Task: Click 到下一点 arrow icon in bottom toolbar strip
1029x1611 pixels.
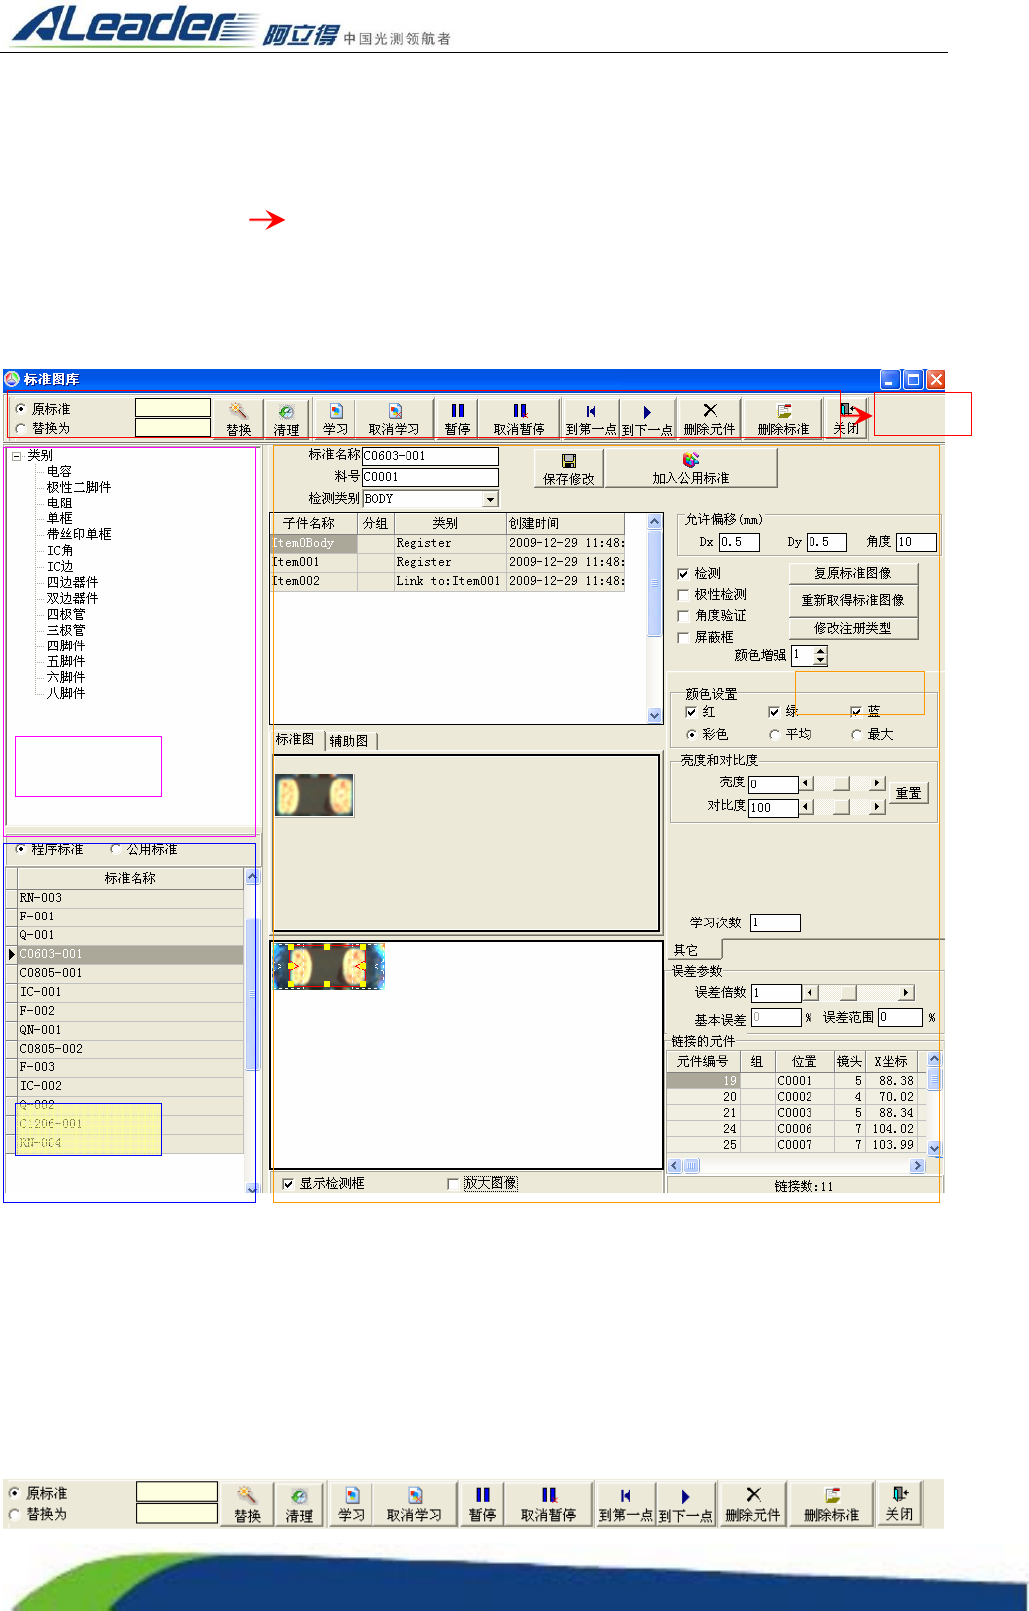Action: (685, 1504)
